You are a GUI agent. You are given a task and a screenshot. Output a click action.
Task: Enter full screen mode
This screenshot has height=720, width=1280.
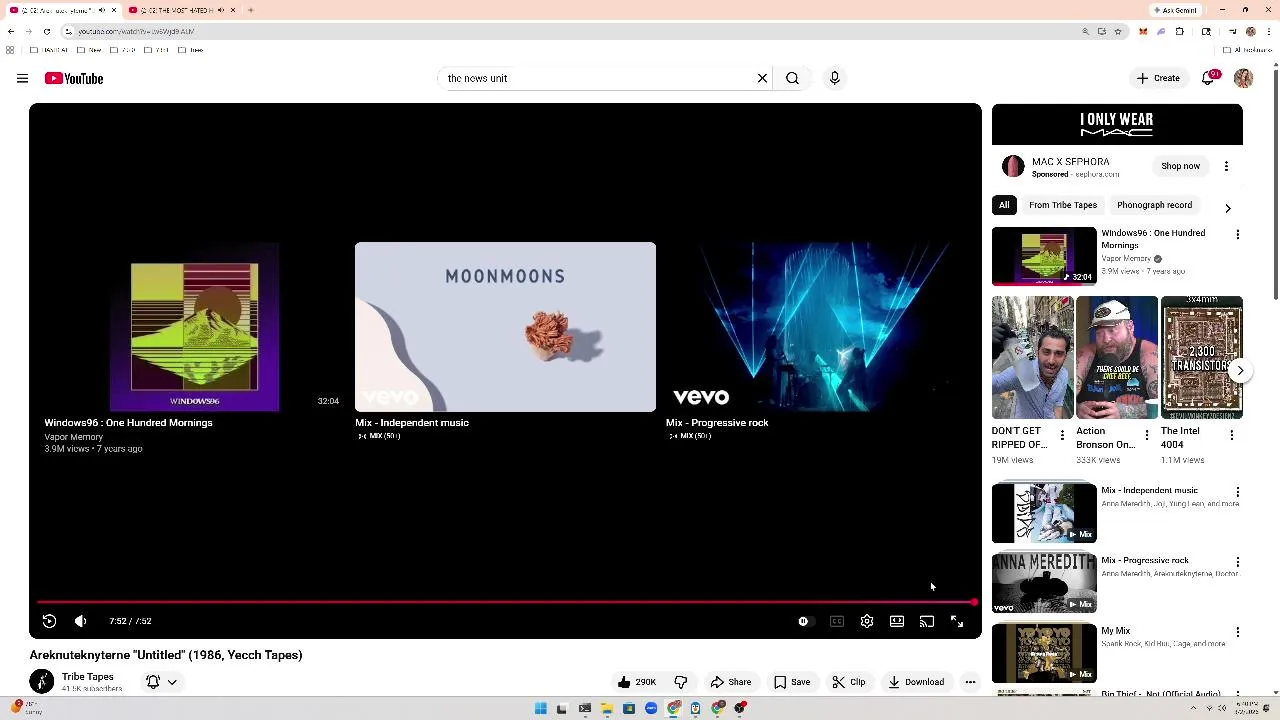(957, 621)
